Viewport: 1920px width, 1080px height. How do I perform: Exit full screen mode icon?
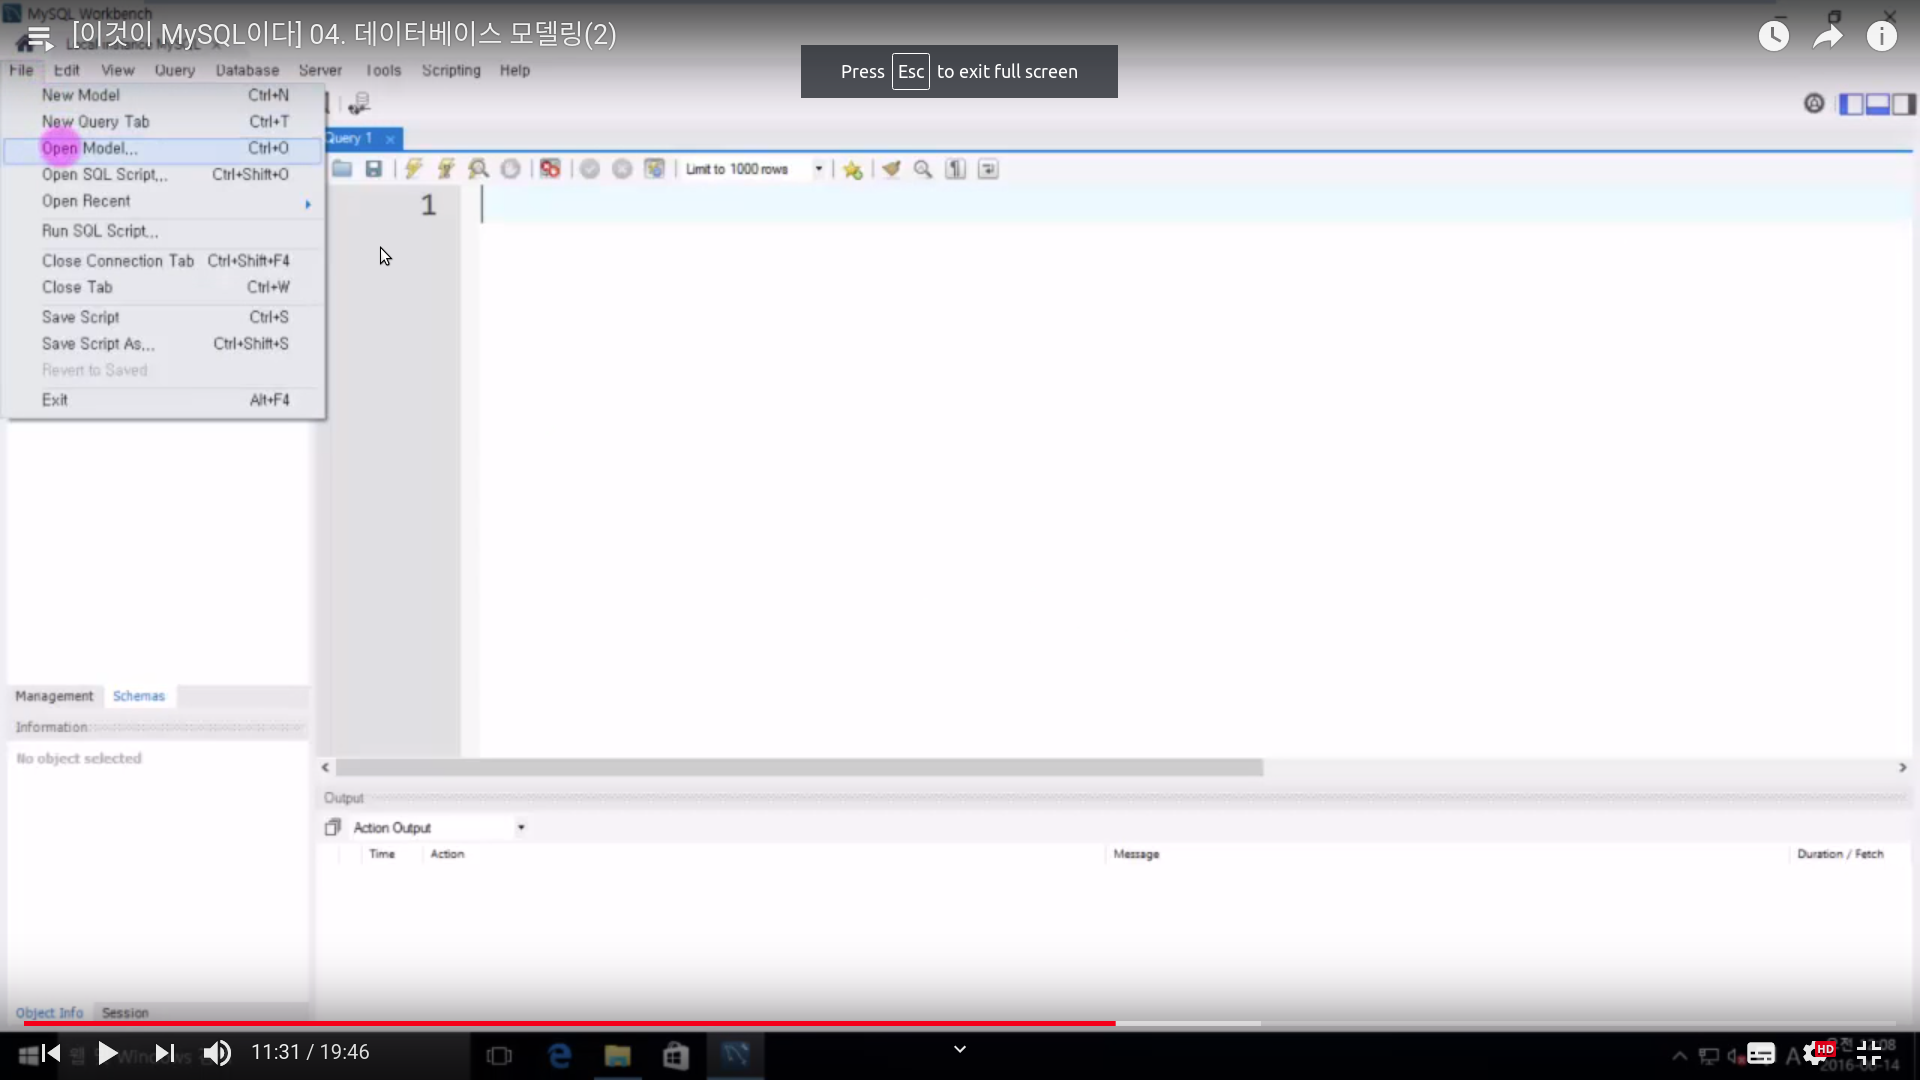(1869, 1053)
